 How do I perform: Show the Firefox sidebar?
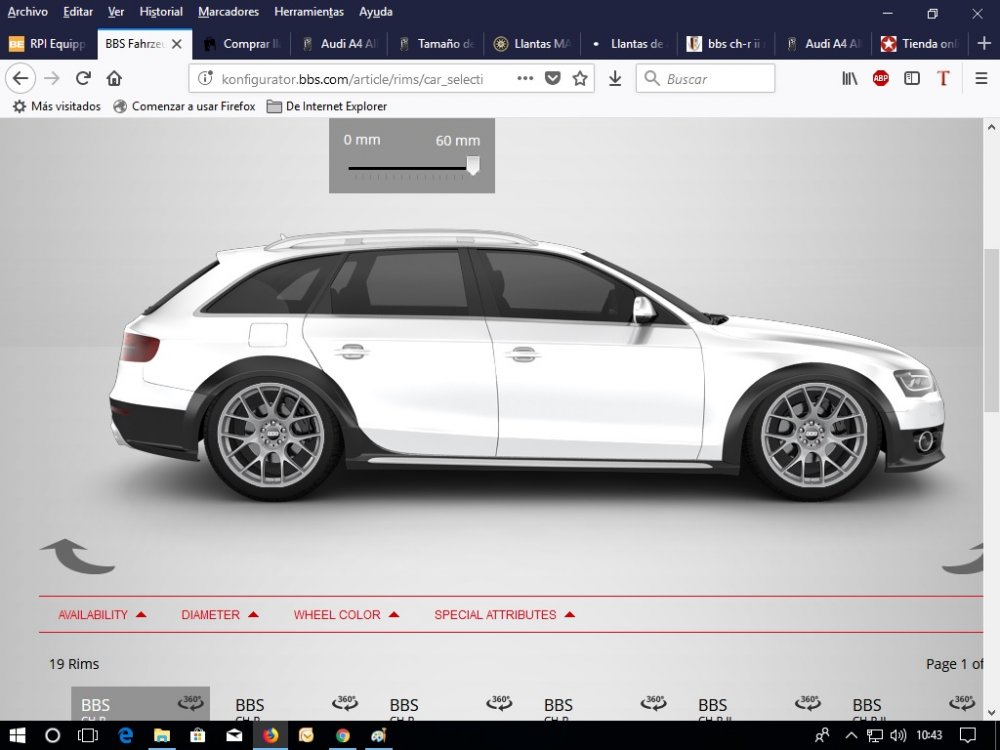click(912, 78)
